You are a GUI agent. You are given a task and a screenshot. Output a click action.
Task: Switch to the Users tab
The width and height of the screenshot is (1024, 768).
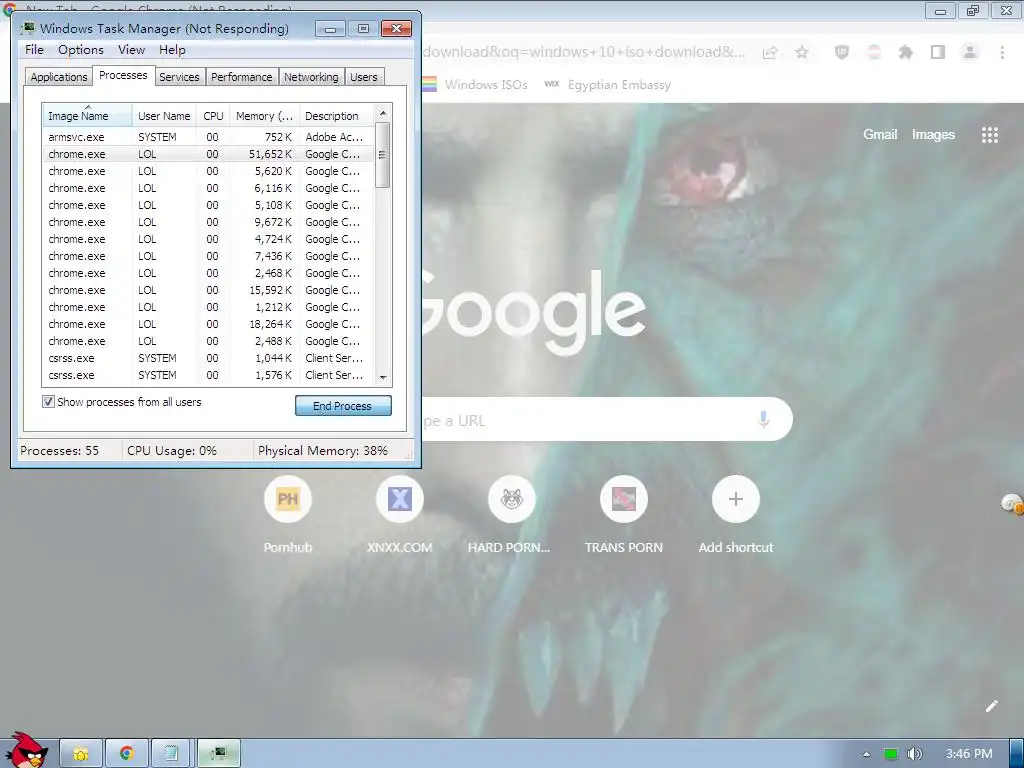[364, 77]
